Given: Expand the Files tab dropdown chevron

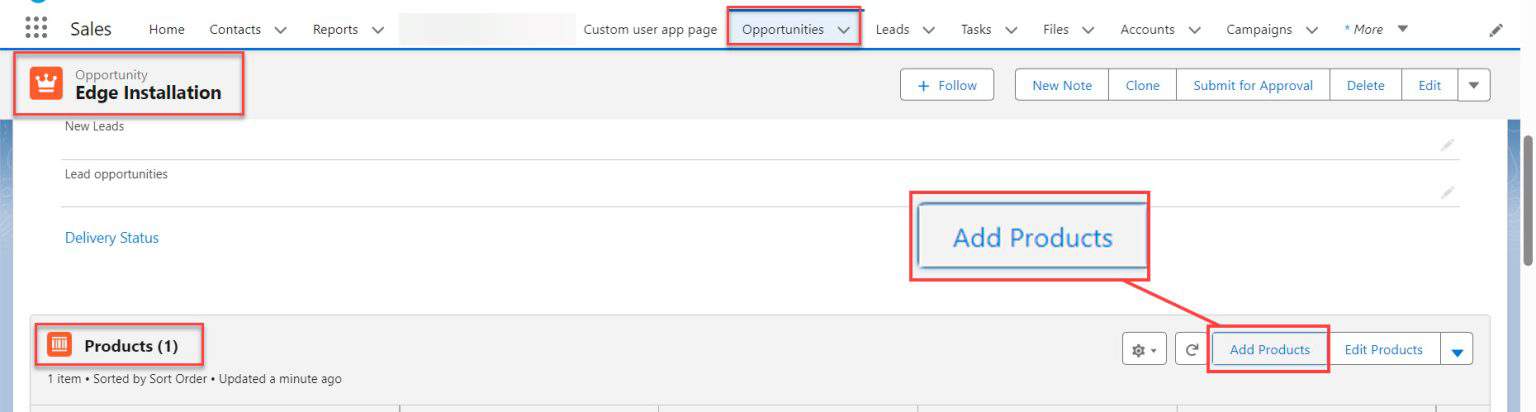Looking at the screenshot, I should [1088, 30].
